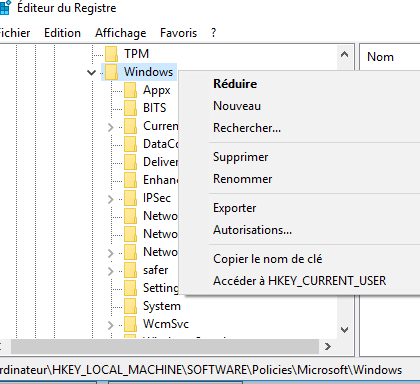Click the Appx folder icon
420x384 pixels.
[x=131, y=90]
